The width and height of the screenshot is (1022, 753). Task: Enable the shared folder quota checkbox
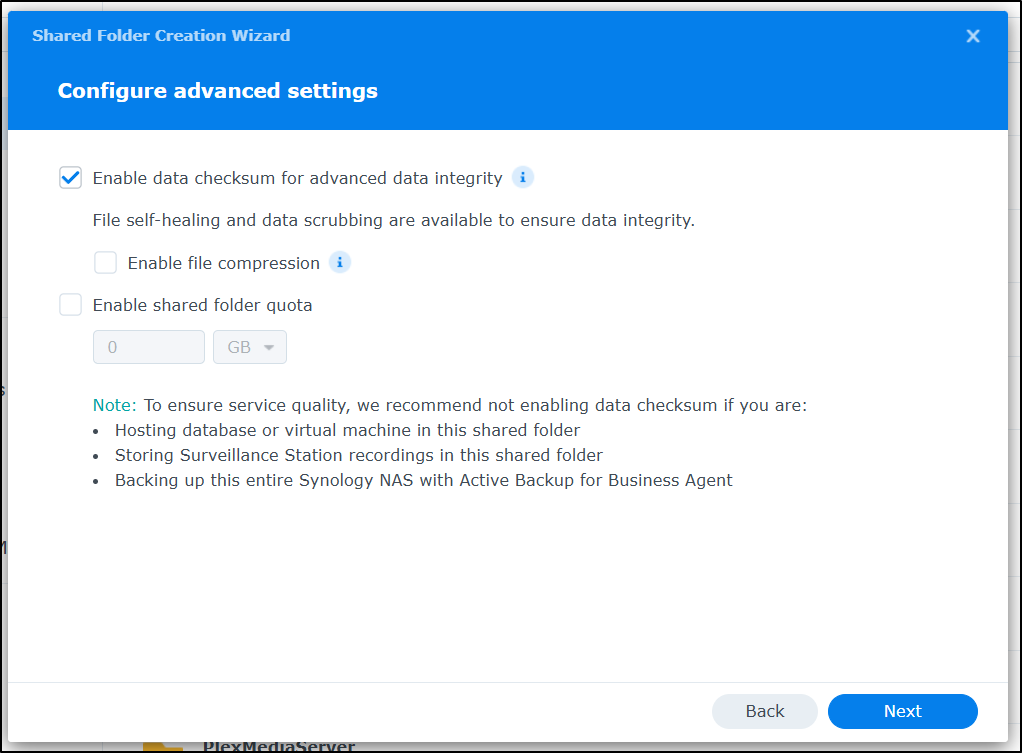pos(70,304)
